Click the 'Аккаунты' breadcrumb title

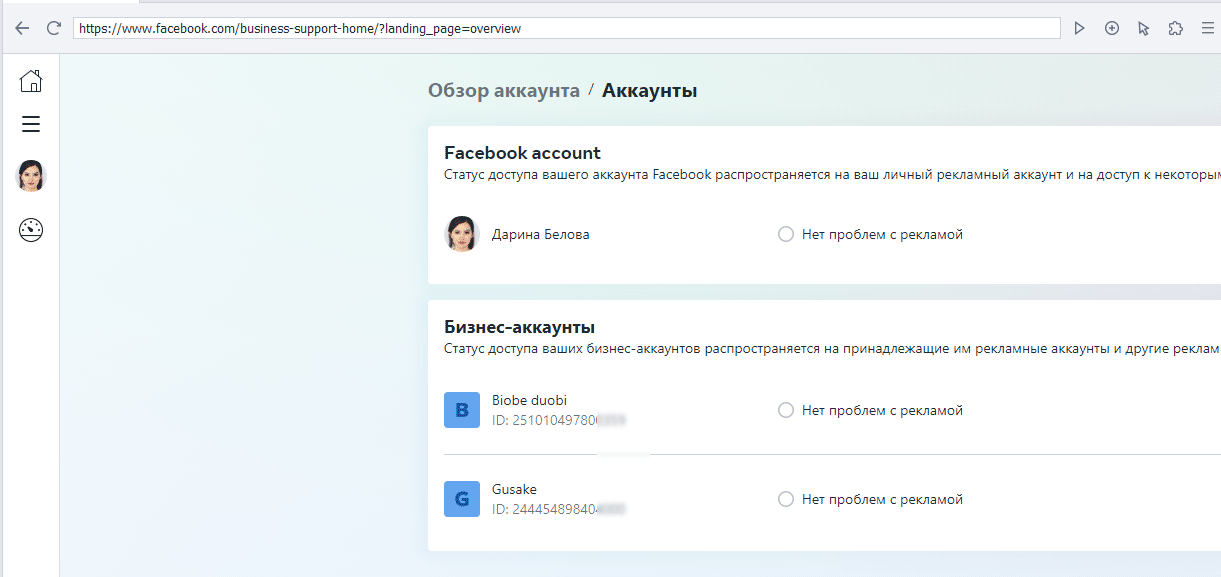tap(650, 91)
